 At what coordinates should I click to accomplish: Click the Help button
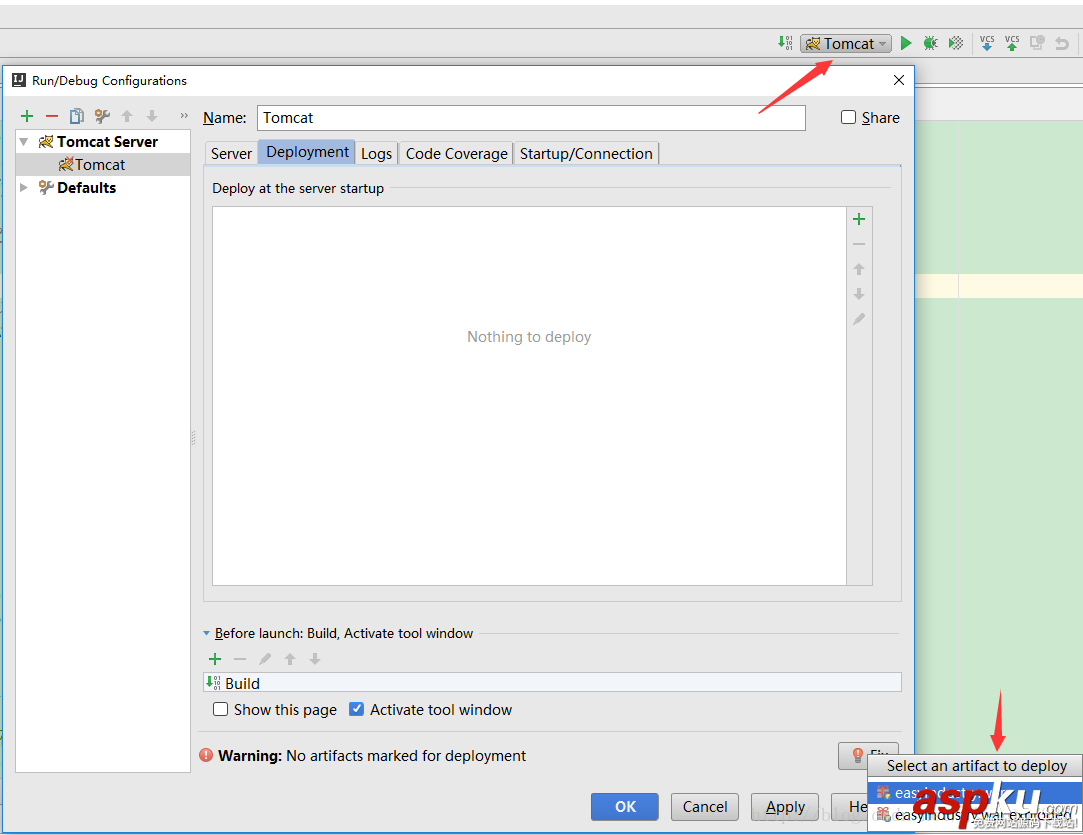click(849, 807)
